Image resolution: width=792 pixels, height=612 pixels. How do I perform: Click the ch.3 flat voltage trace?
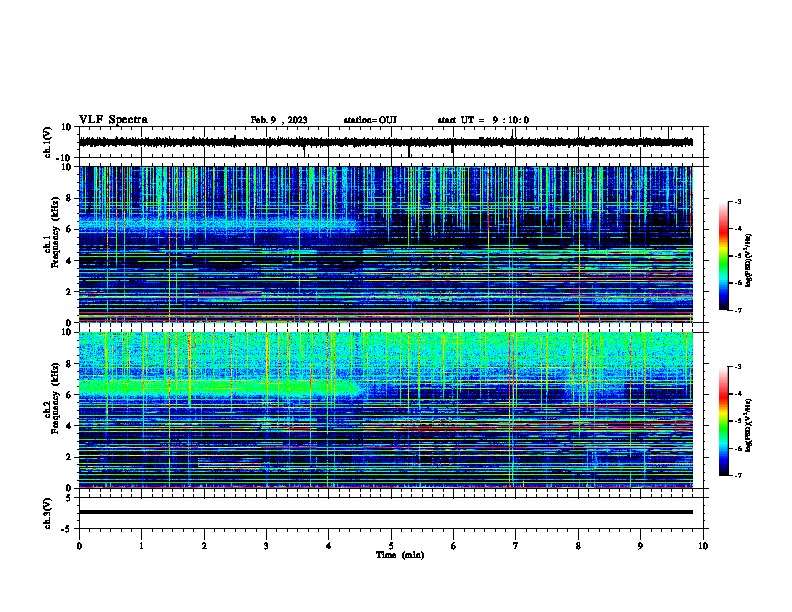tap(386, 512)
